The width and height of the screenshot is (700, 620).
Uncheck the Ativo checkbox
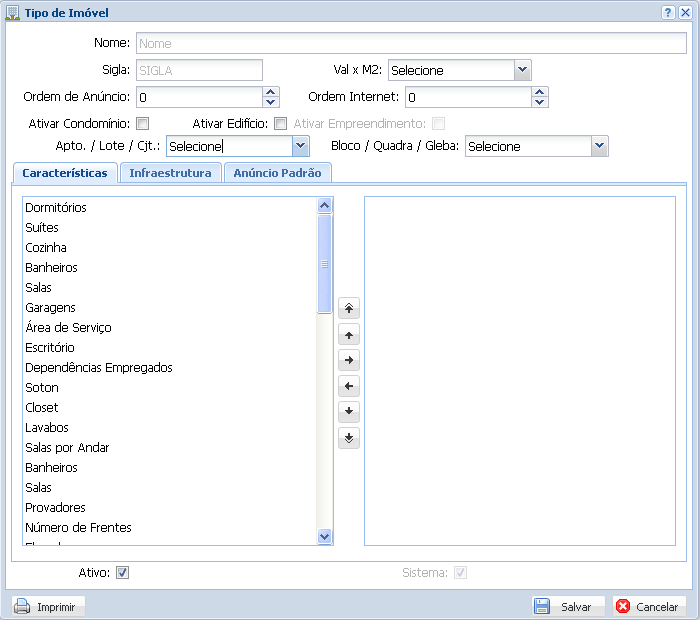(123, 573)
